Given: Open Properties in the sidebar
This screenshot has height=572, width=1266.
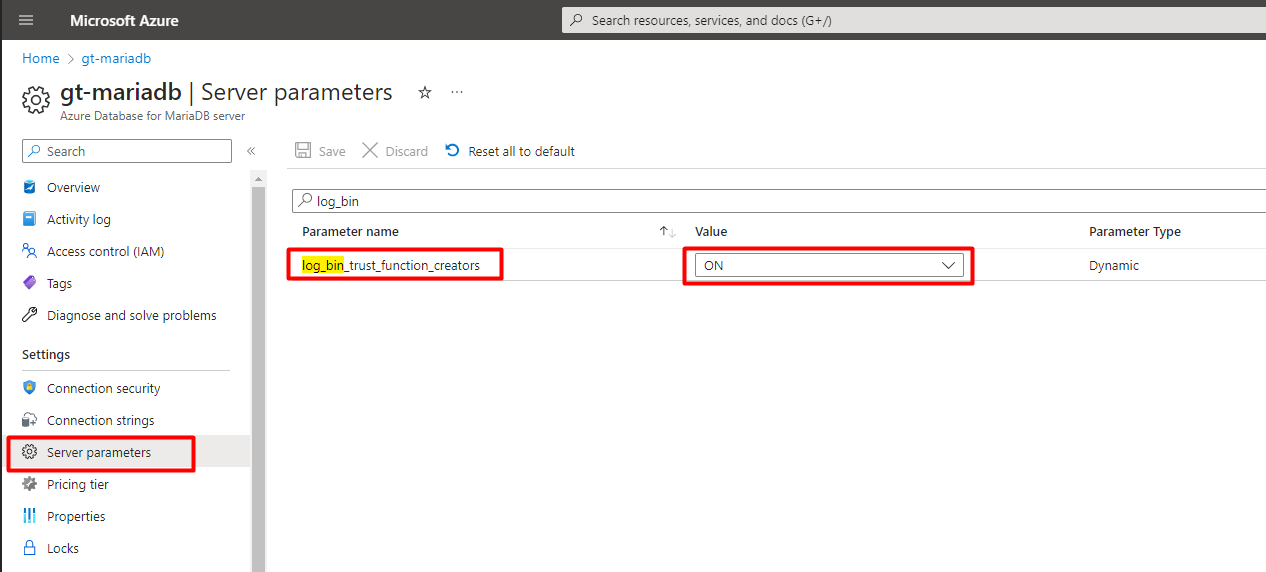Looking at the screenshot, I should click(x=76, y=516).
